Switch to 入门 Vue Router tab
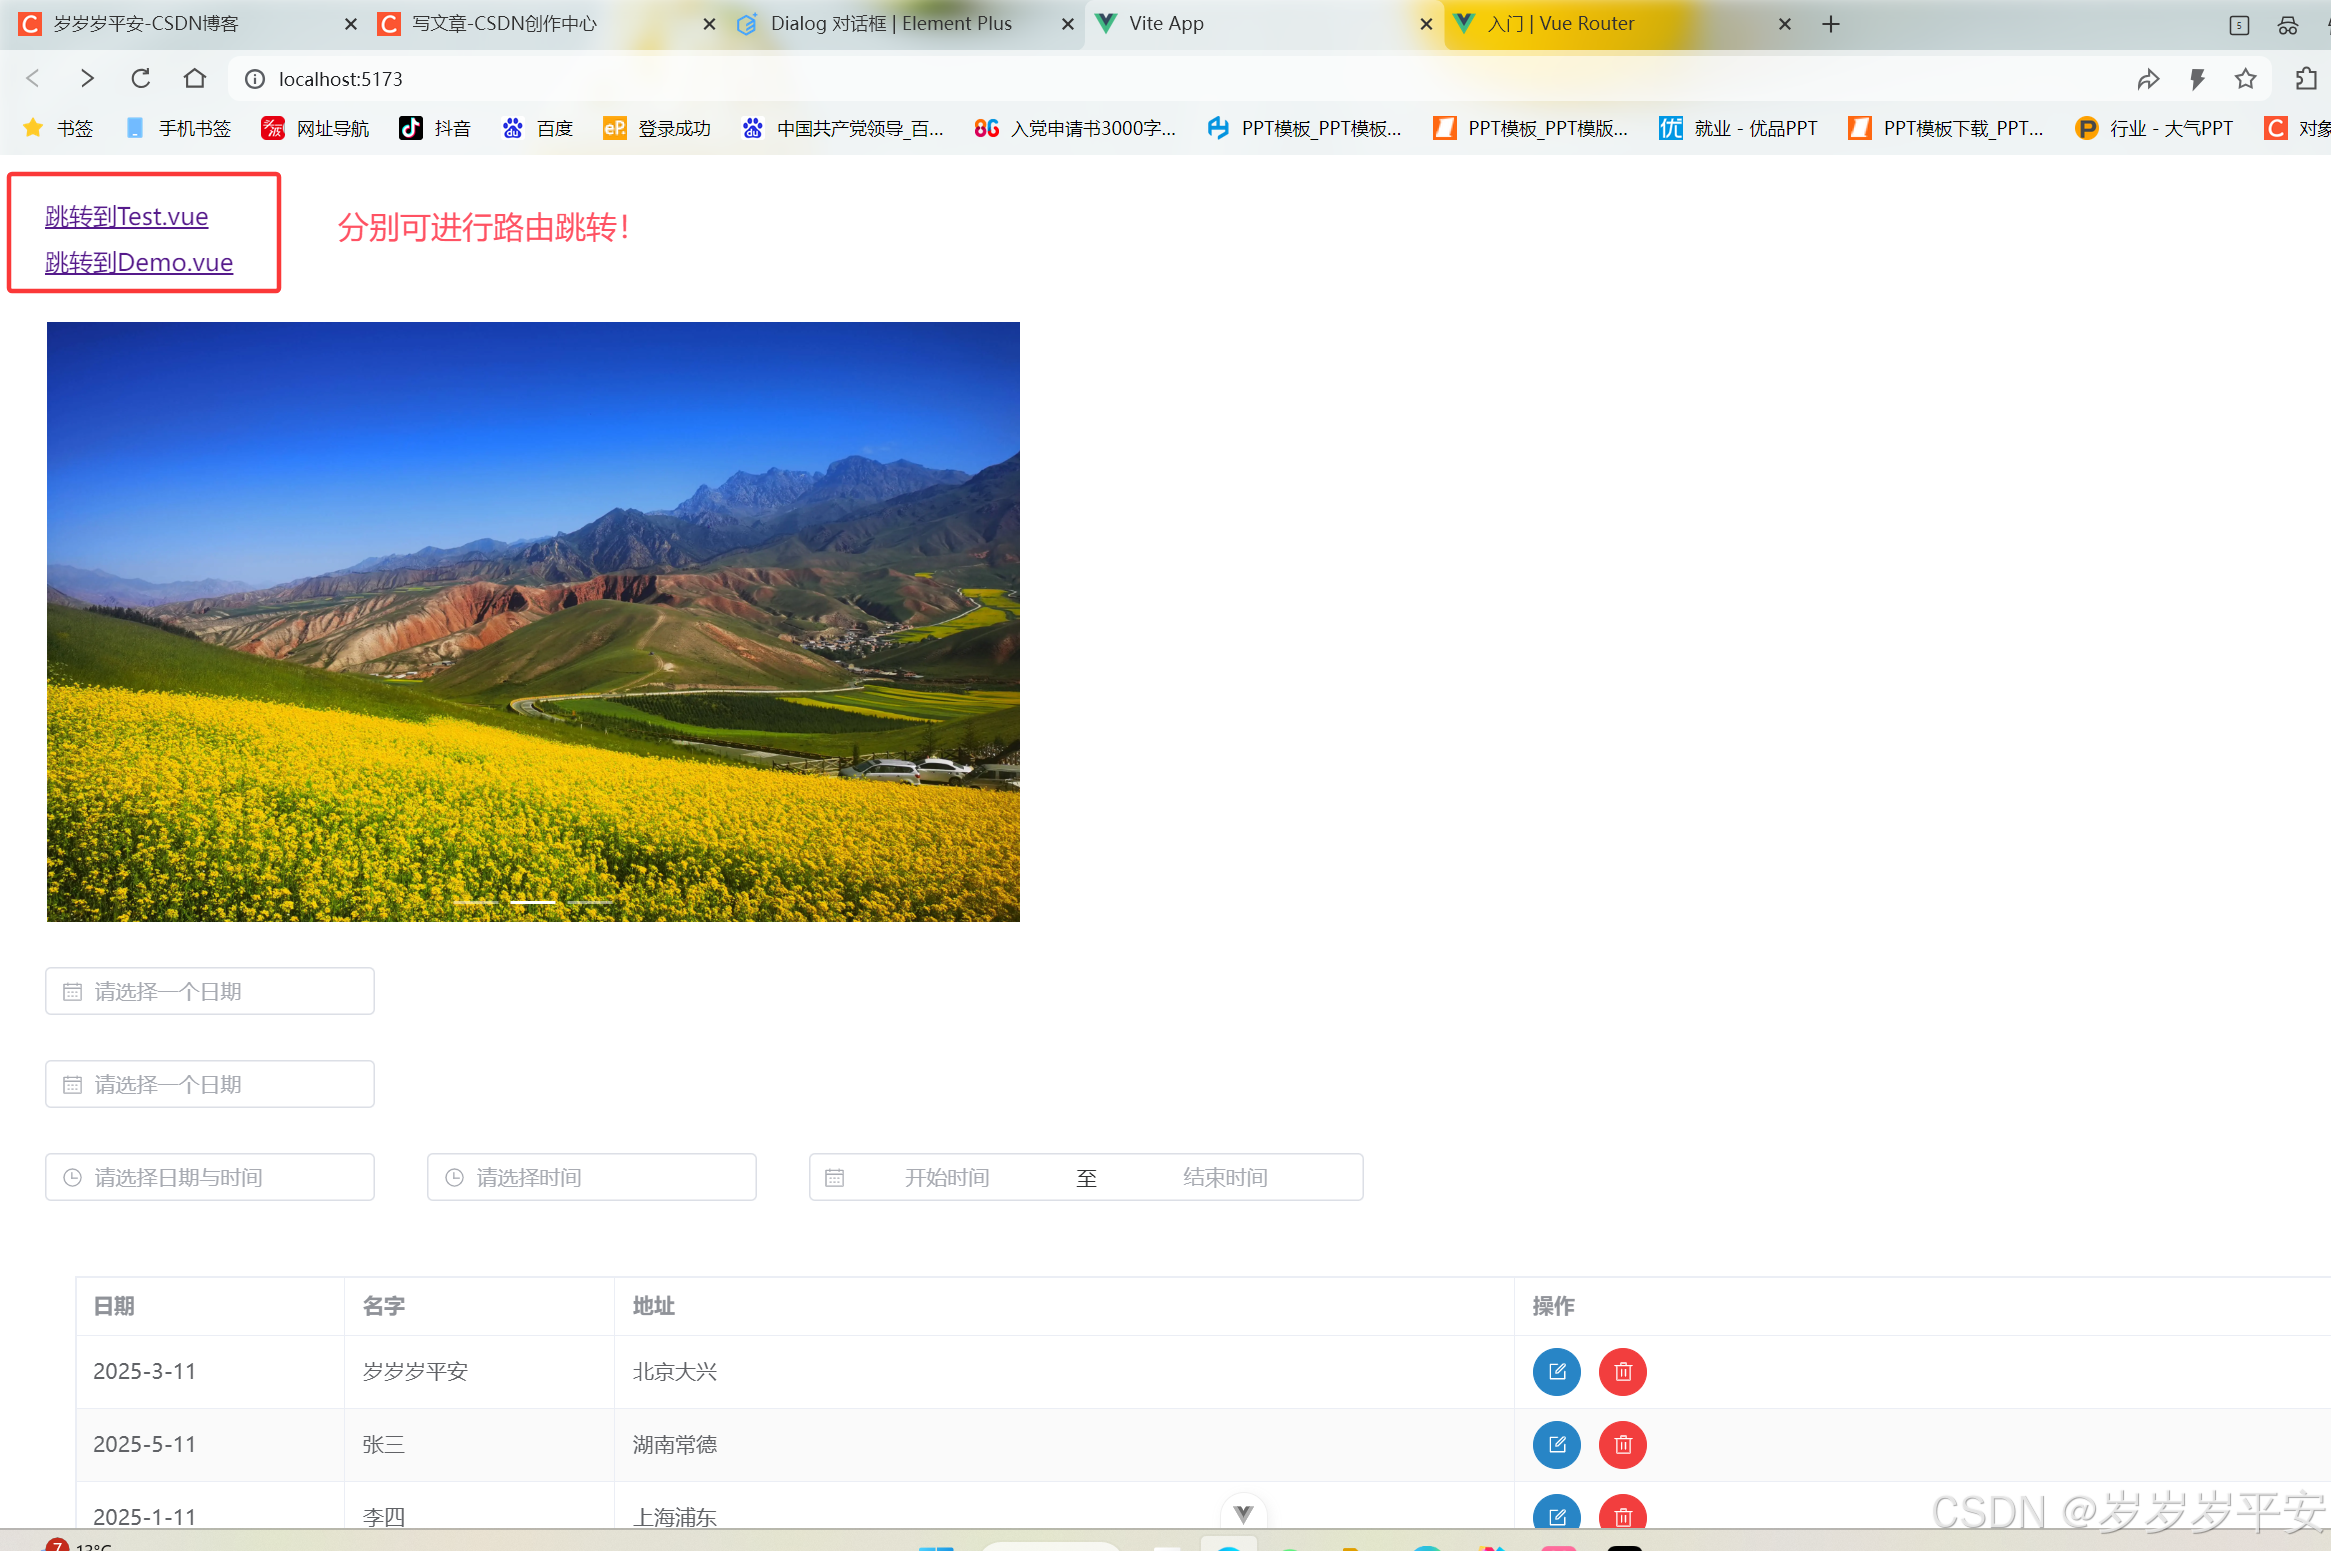2331x1551 pixels. pos(1560,23)
